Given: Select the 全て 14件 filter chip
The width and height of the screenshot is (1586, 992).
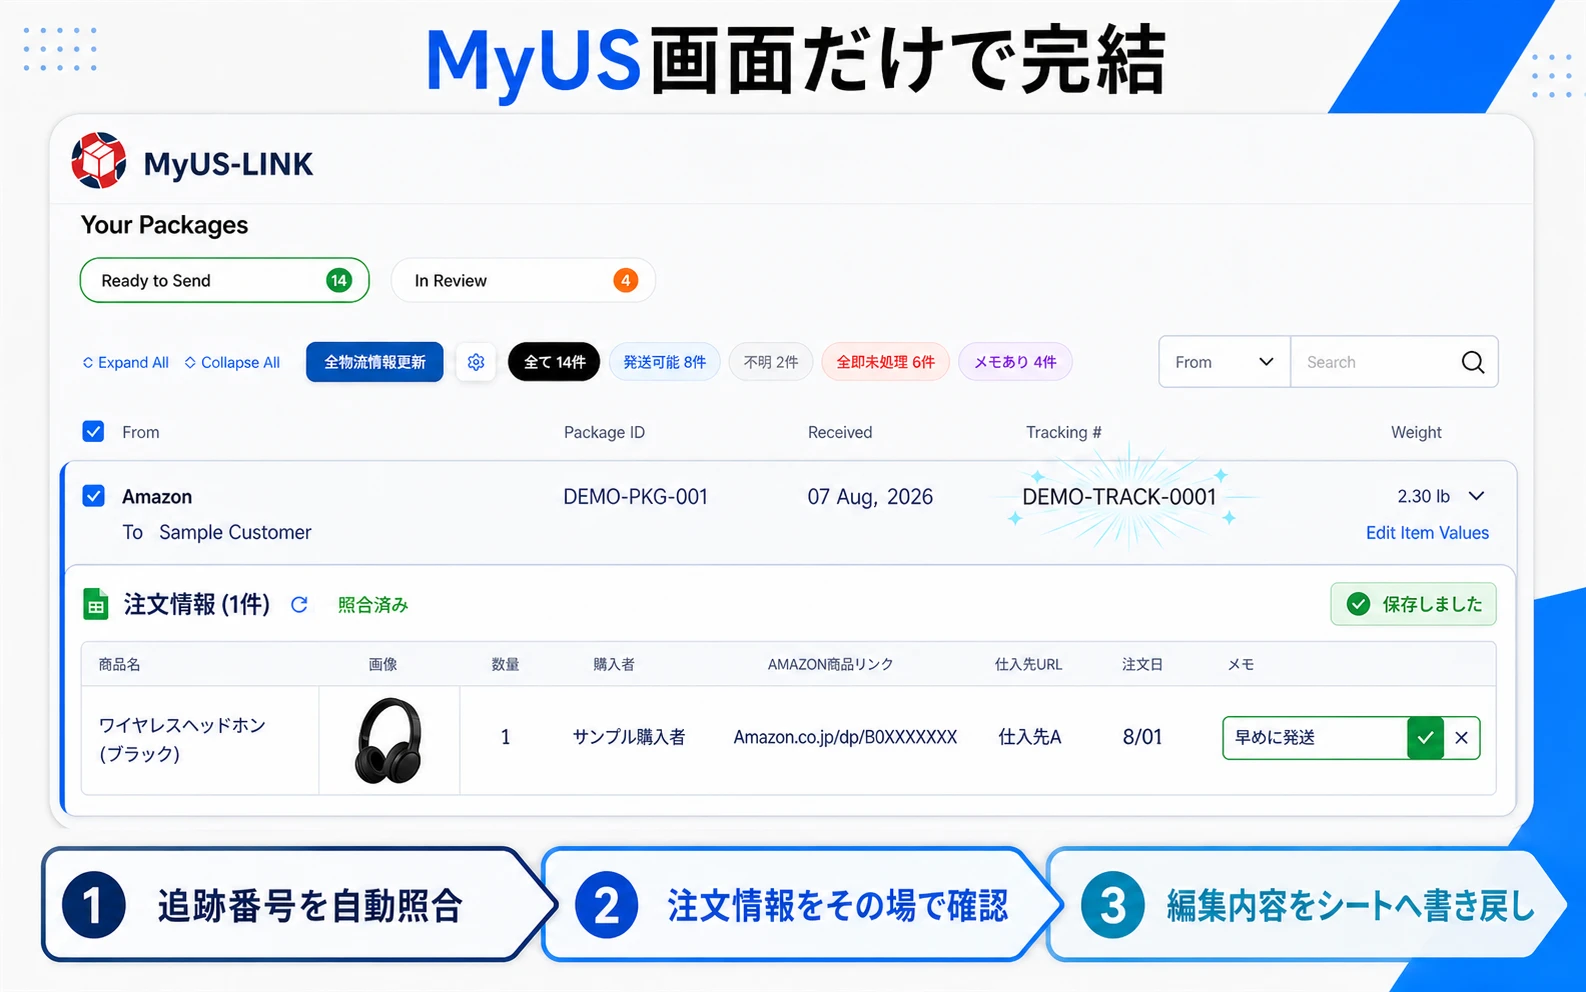Looking at the screenshot, I should click(x=554, y=362).
